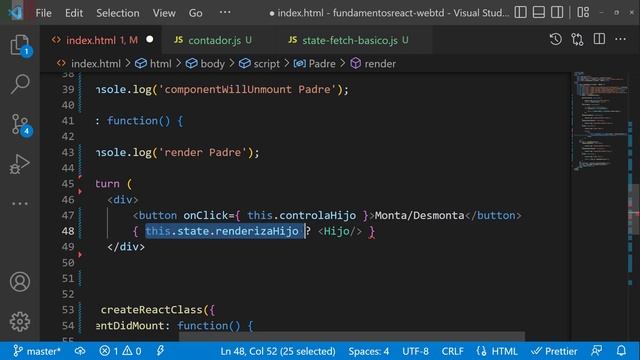Screen dimensions: 640x360
Task: Show hidden menus via title bar ellipsis
Action: click(x=225, y=13)
